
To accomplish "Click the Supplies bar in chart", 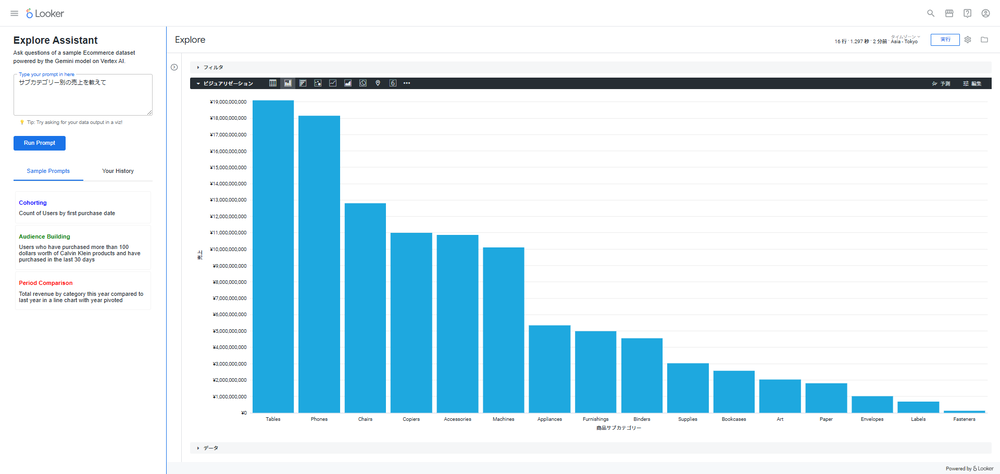I will pos(688,388).
